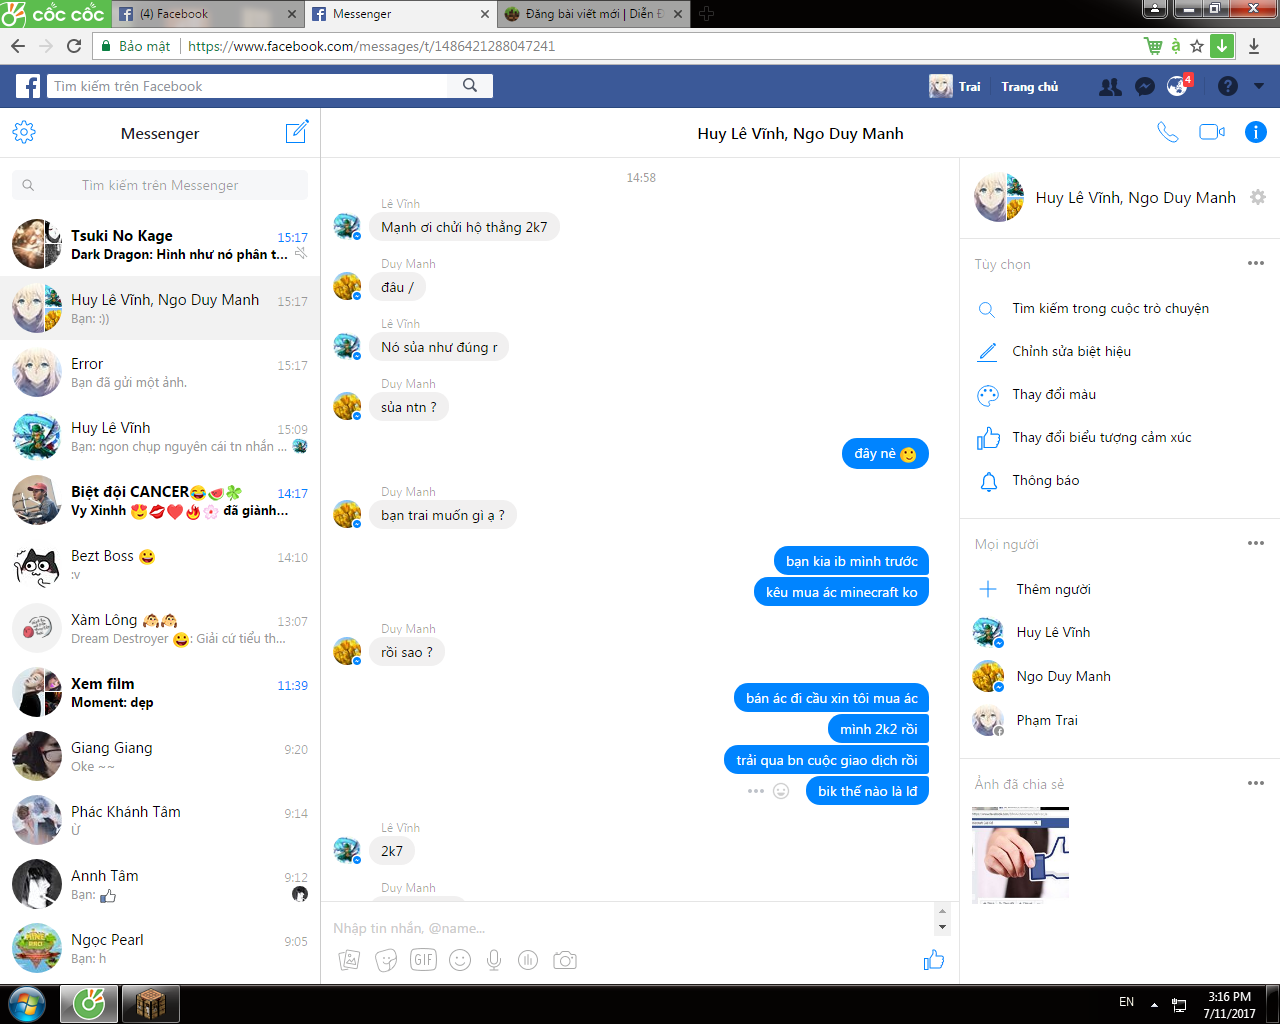Viewport: 1280px width, 1024px height.
Task: Record a voice clip with microphone icon
Action: coord(494,960)
